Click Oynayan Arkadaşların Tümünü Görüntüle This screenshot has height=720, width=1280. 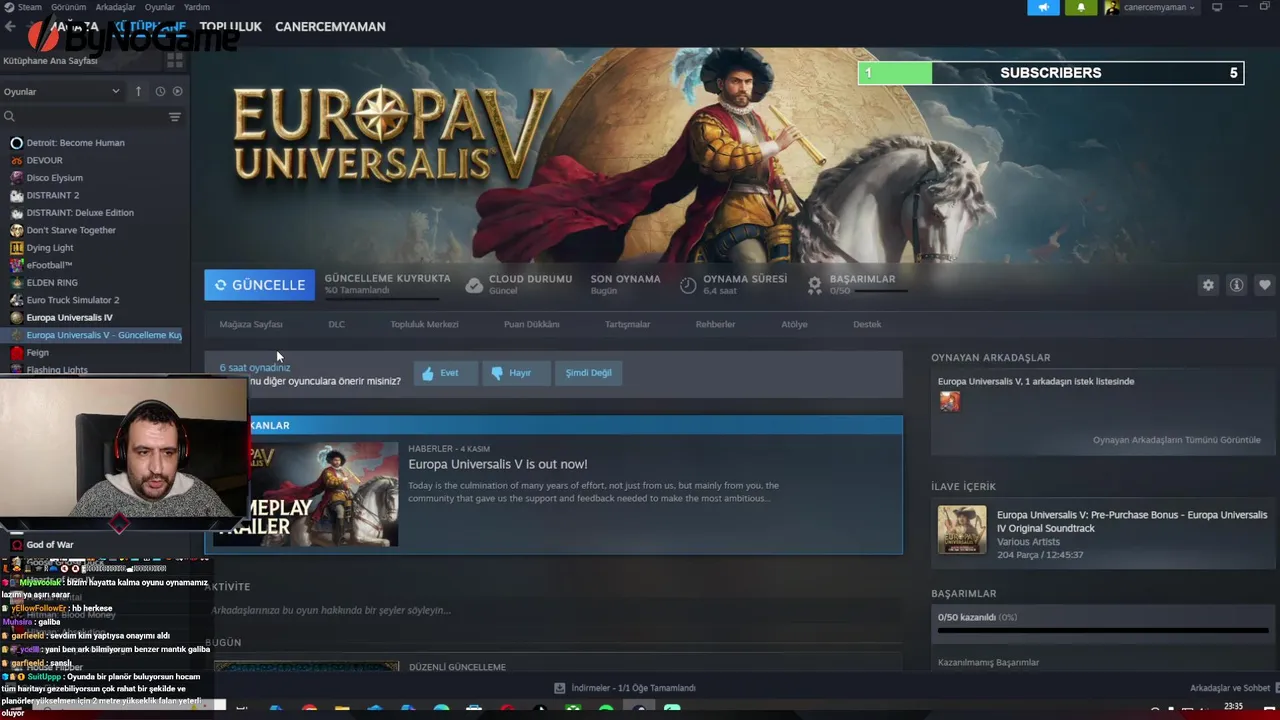tap(1176, 440)
